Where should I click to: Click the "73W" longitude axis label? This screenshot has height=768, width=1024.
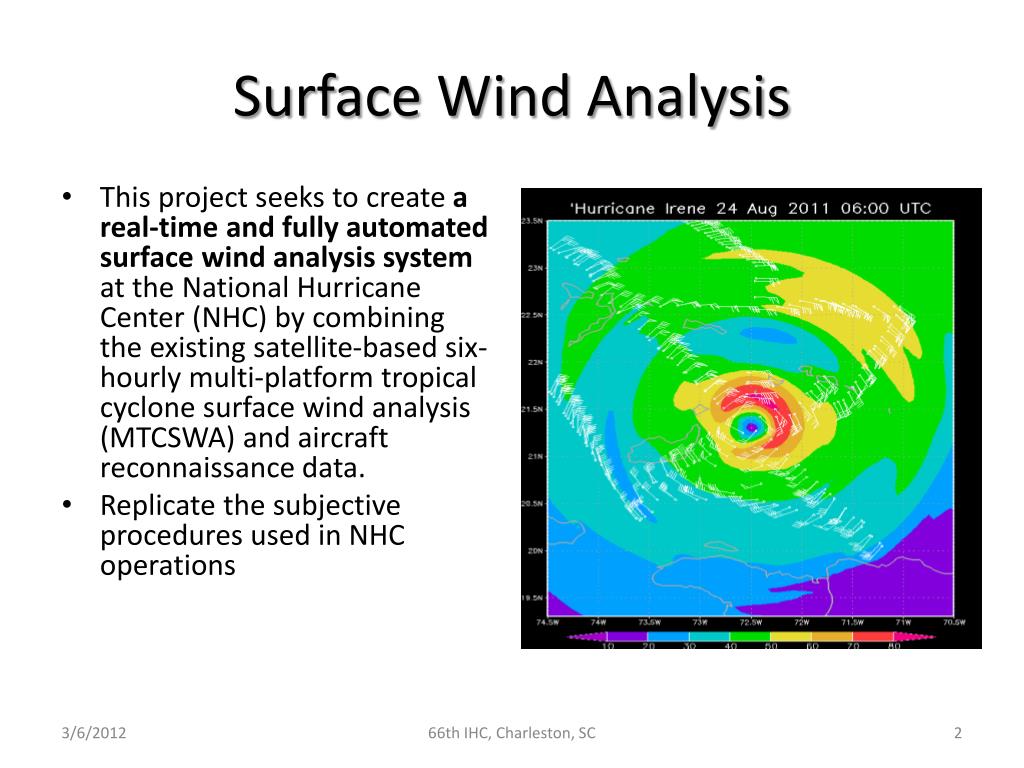699,622
